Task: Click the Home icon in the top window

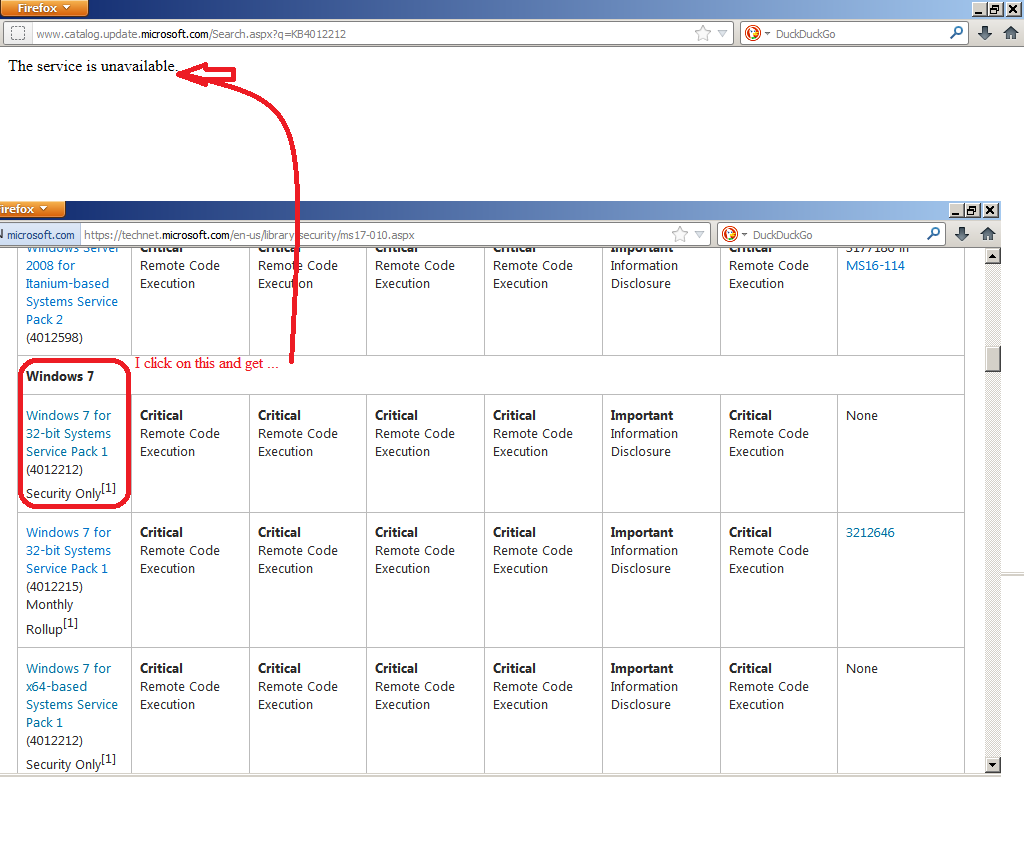Action: [1011, 33]
